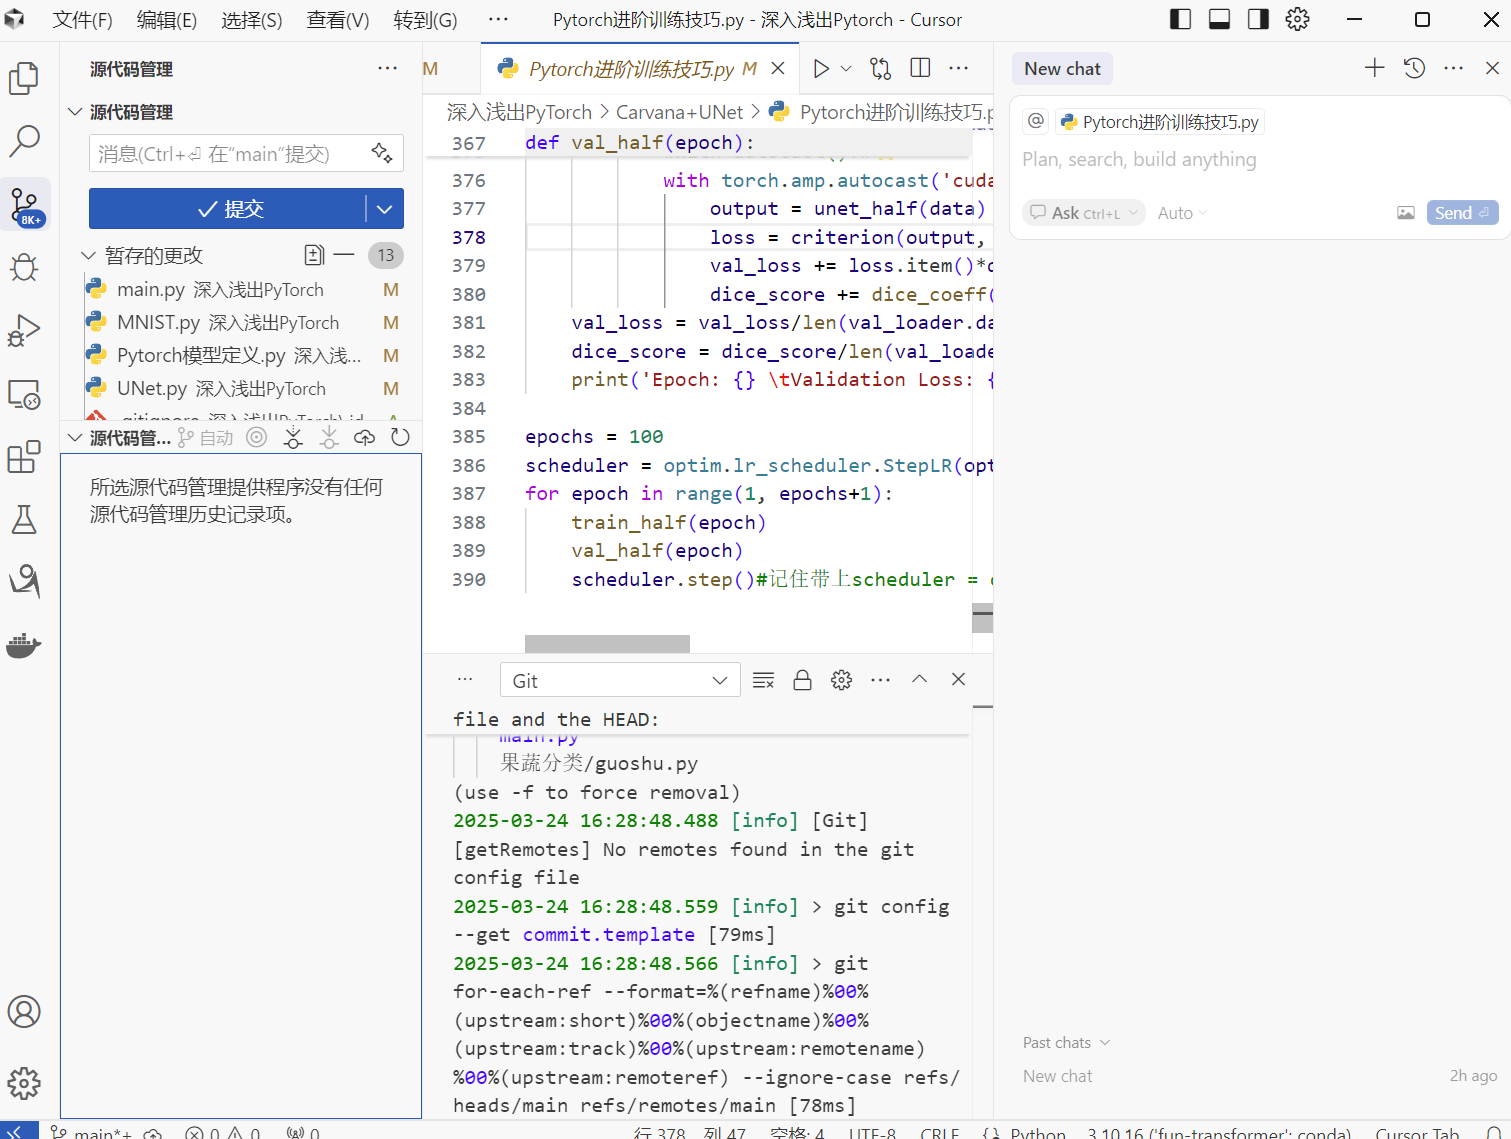Expand the Past chats list
This screenshot has height=1139, width=1511.
pos(1066,1042)
